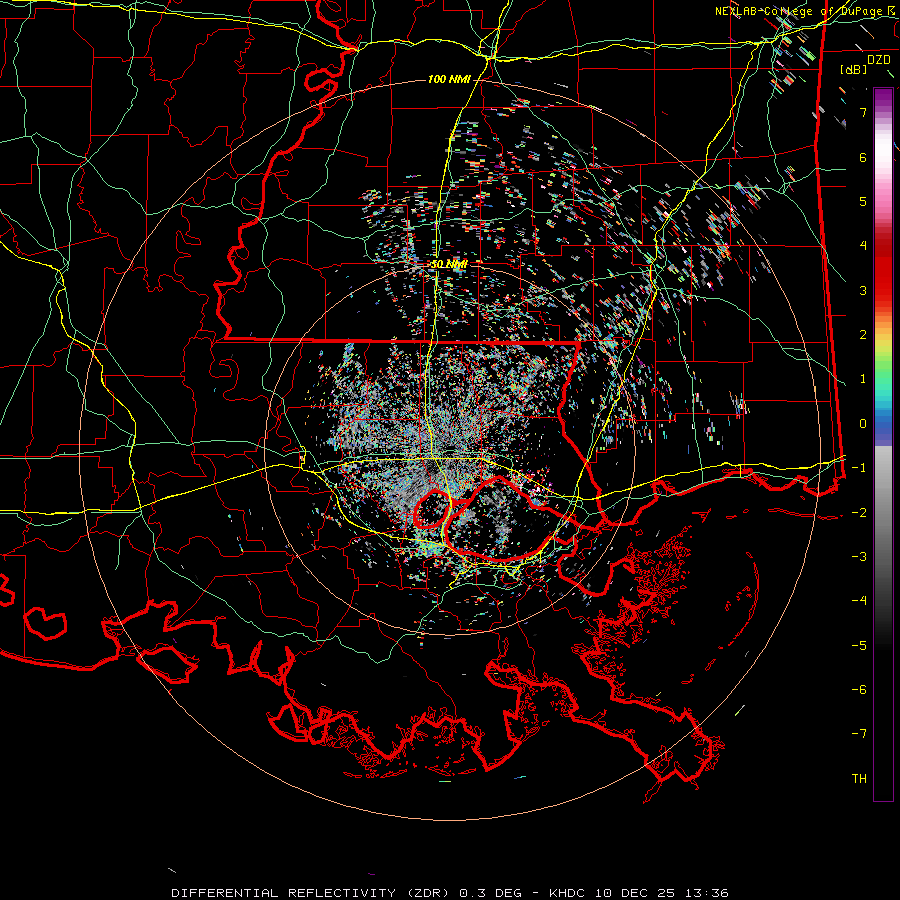Select the -5 tick label on color scale
Image resolution: width=900 pixels, height=900 pixels.
pos(859,646)
